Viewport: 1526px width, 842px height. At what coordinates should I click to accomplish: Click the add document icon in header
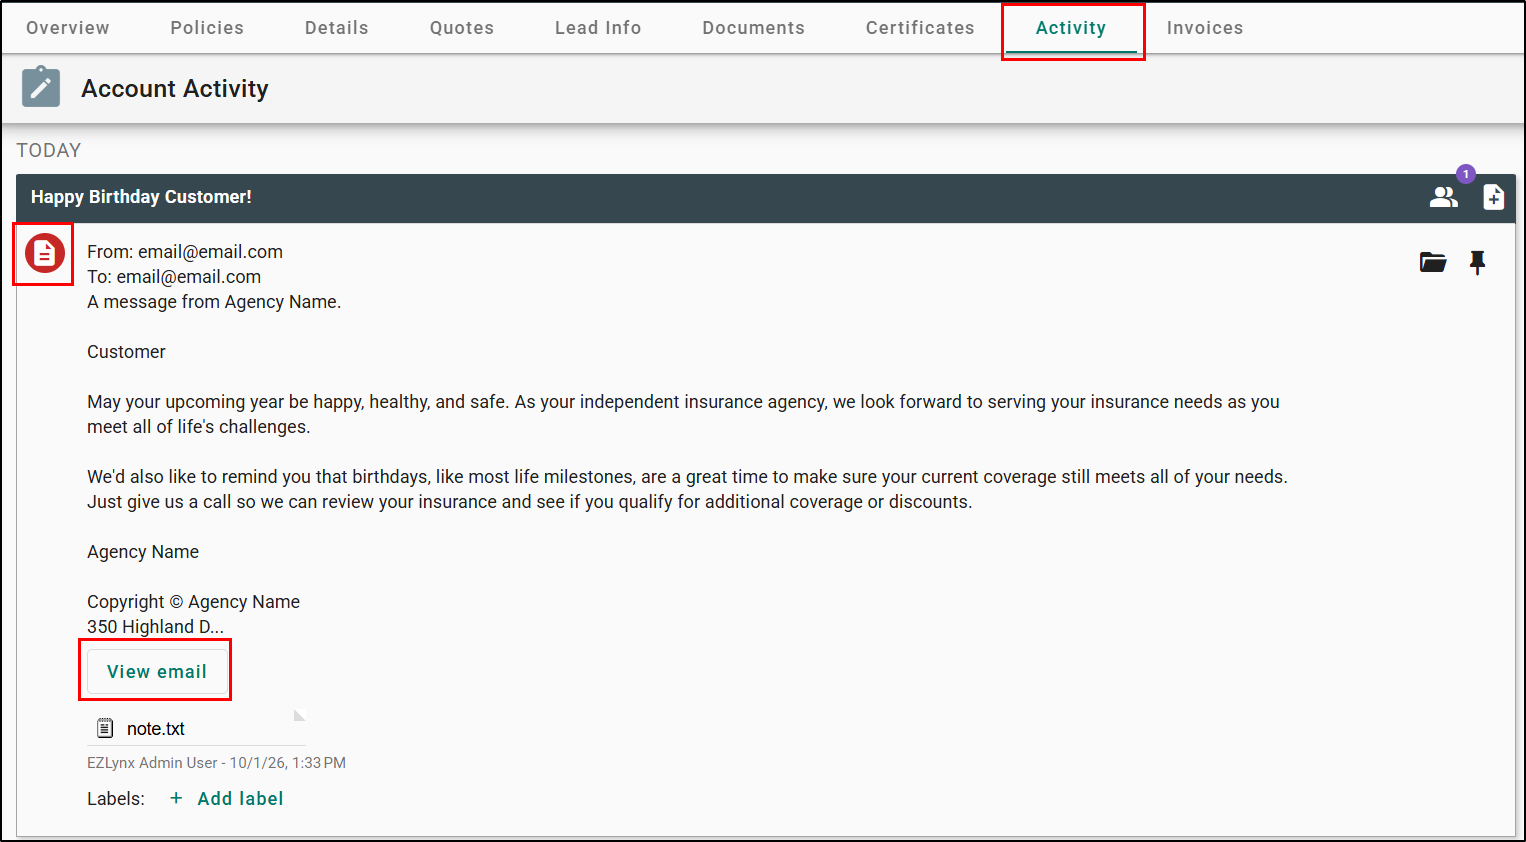[1494, 197]
